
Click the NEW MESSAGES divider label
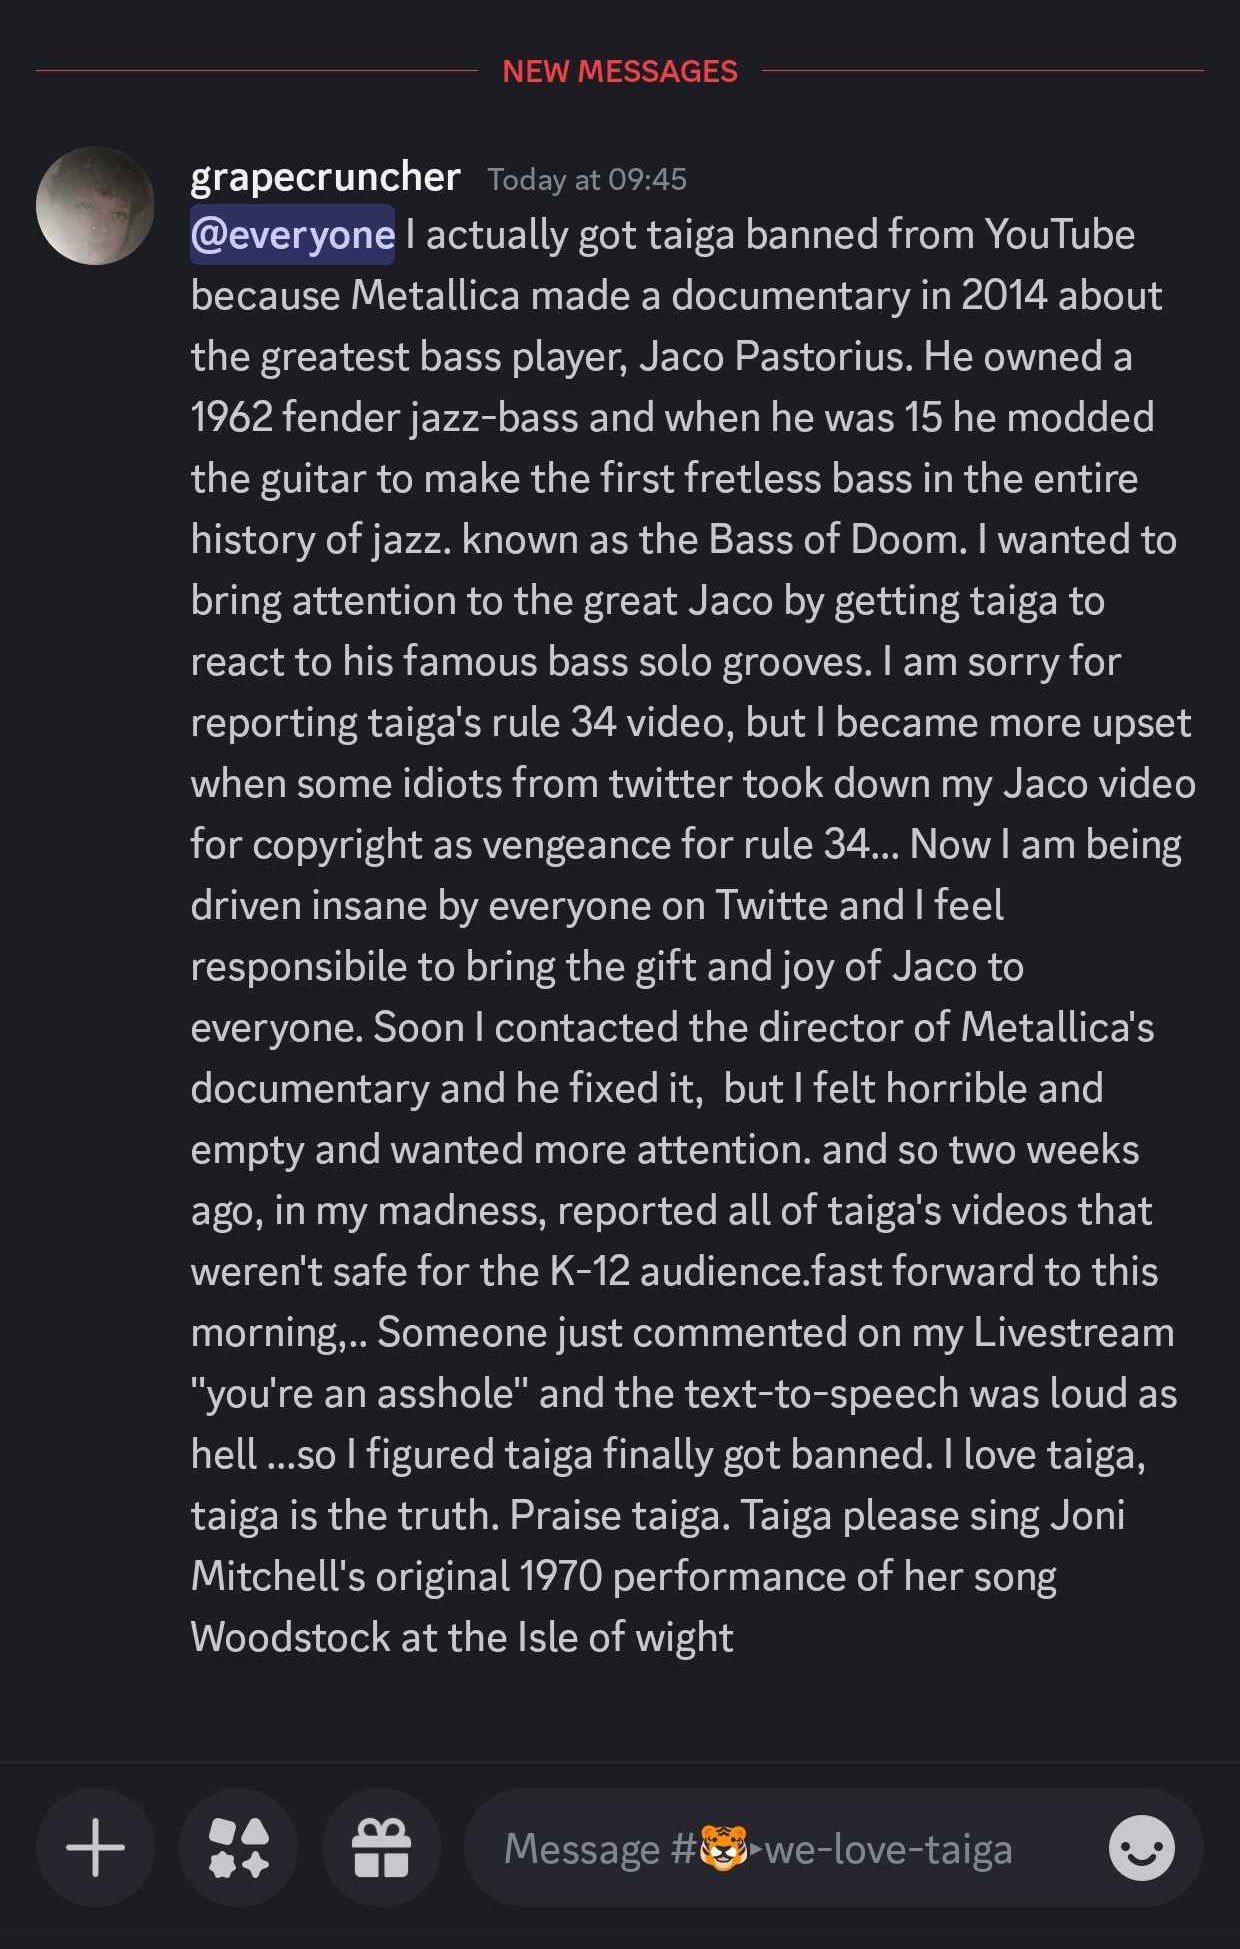click(620, 71)
